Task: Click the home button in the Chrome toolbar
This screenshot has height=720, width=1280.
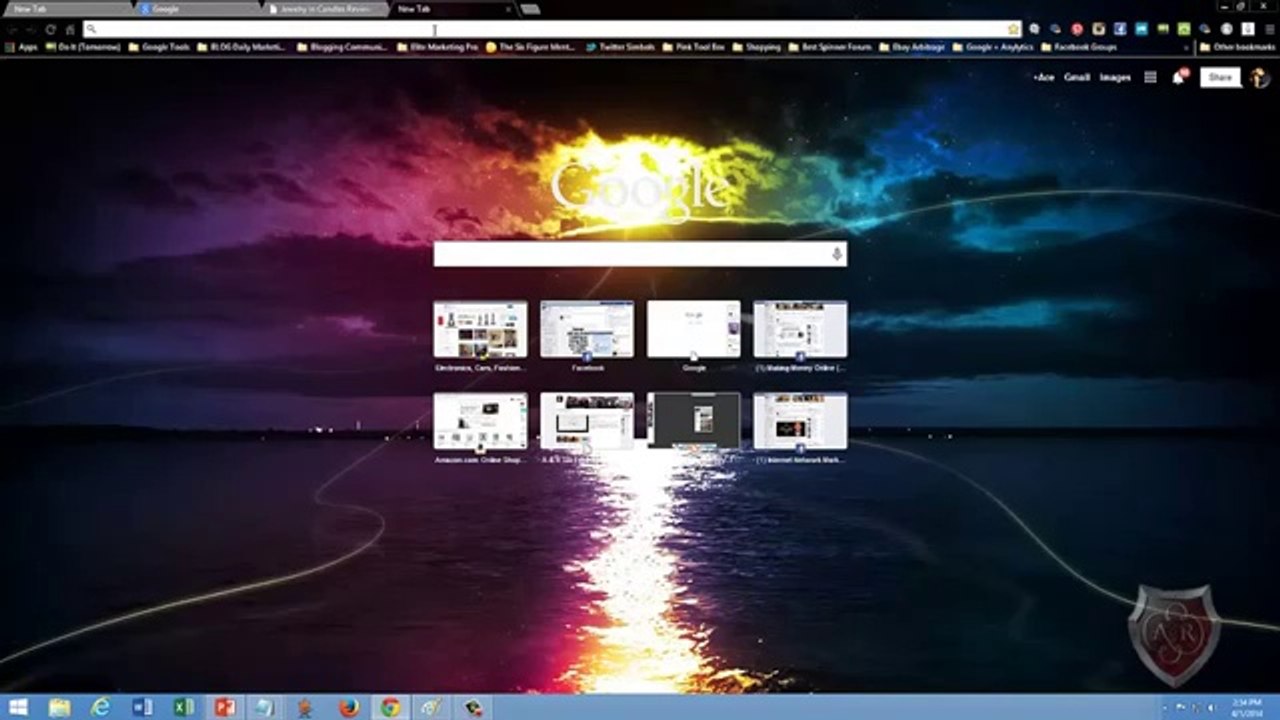Action: tap(69, 30)
